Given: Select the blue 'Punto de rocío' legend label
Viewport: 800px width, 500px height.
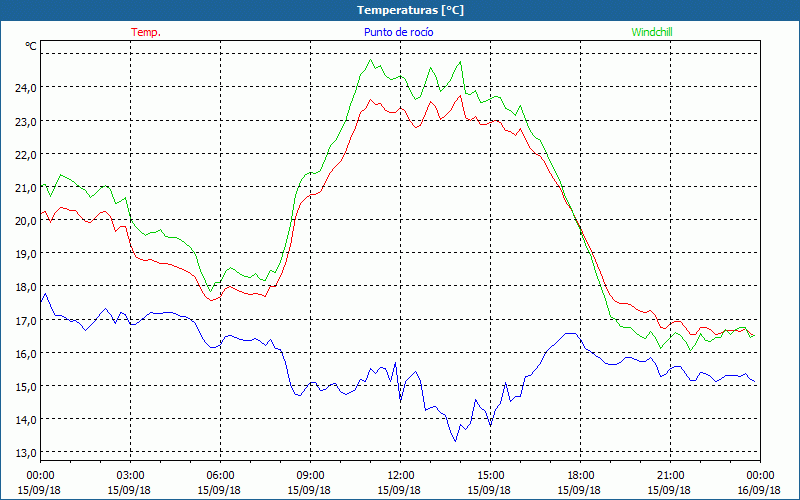Looking at the screenshot, I should coord(398,32).
